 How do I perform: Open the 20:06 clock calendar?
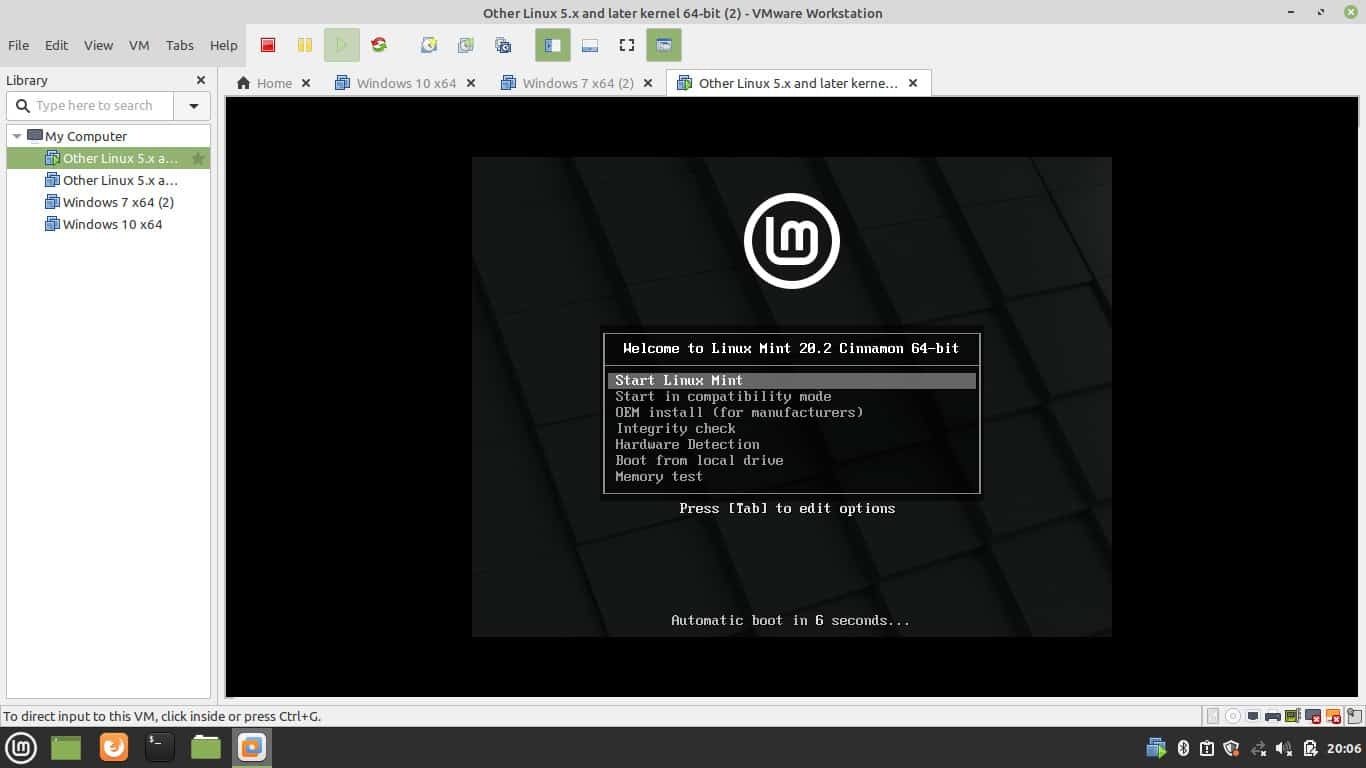click(1344, 748)
